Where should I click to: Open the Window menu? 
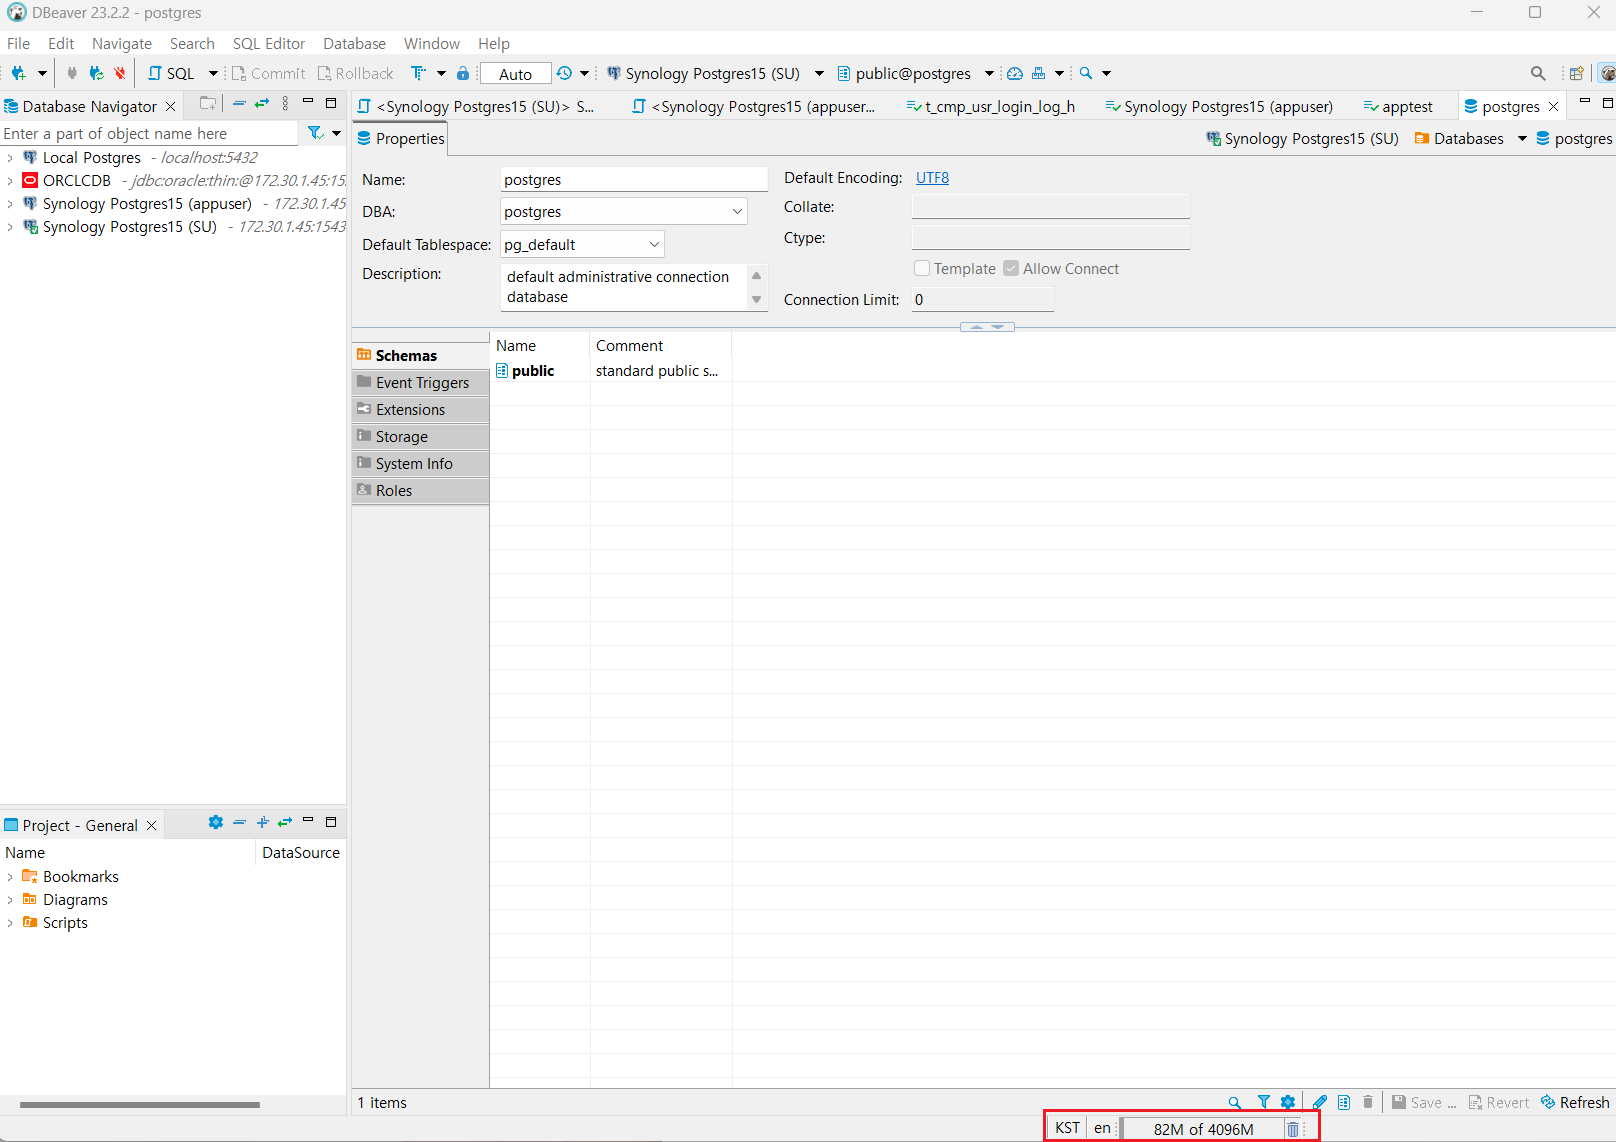pyautogui.click(x=432, y=44)
